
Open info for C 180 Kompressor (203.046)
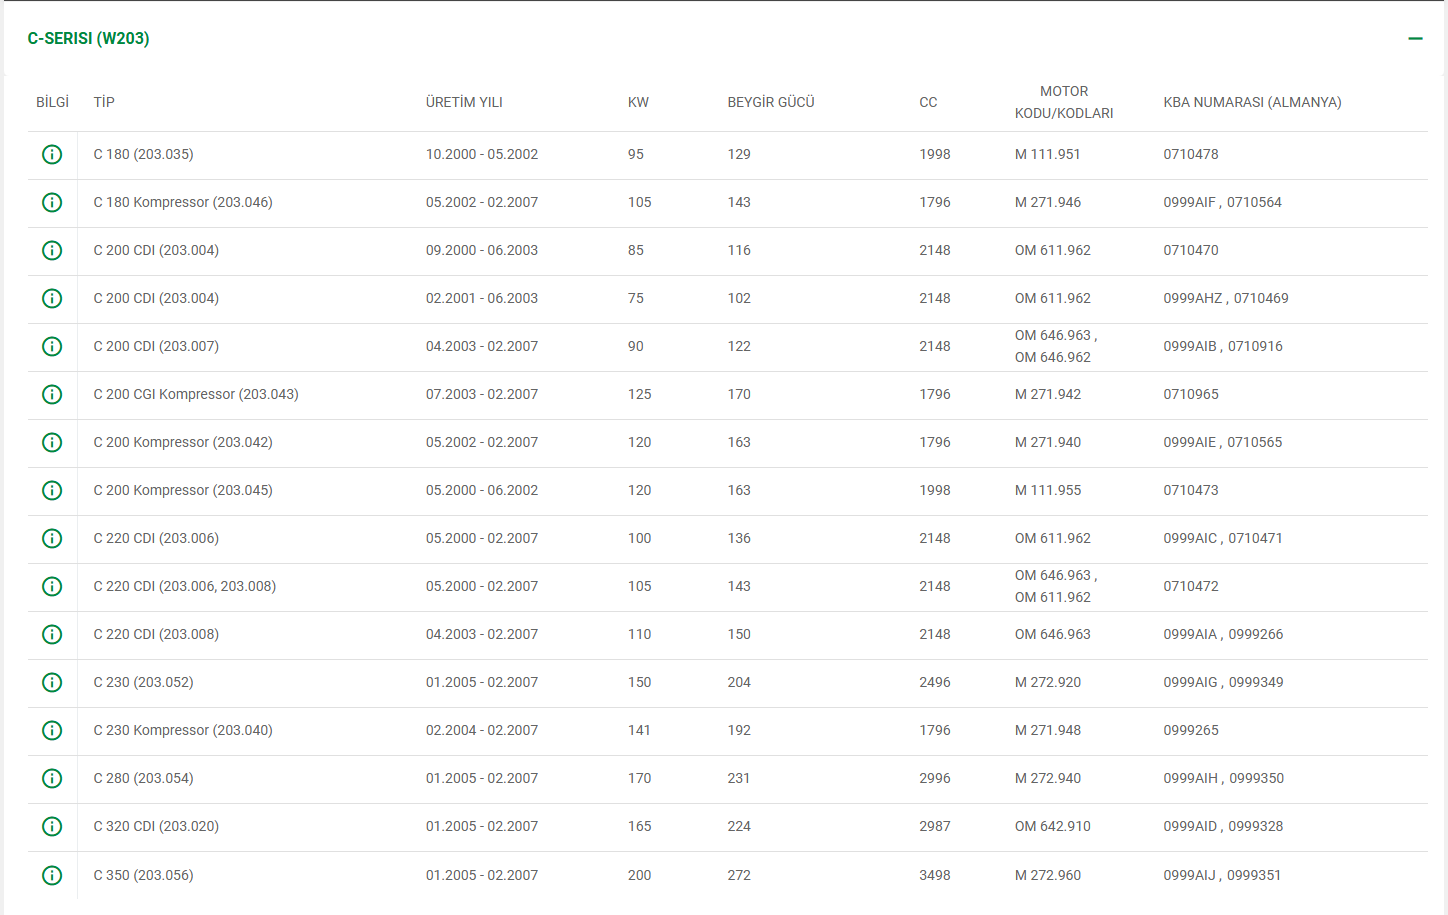pos(52,203)
